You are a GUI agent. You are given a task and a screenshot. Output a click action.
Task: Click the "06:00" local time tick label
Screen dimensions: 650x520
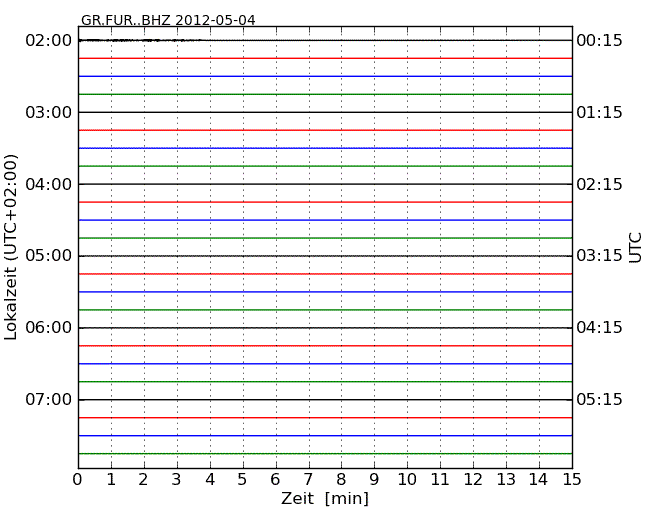[49, 328]
